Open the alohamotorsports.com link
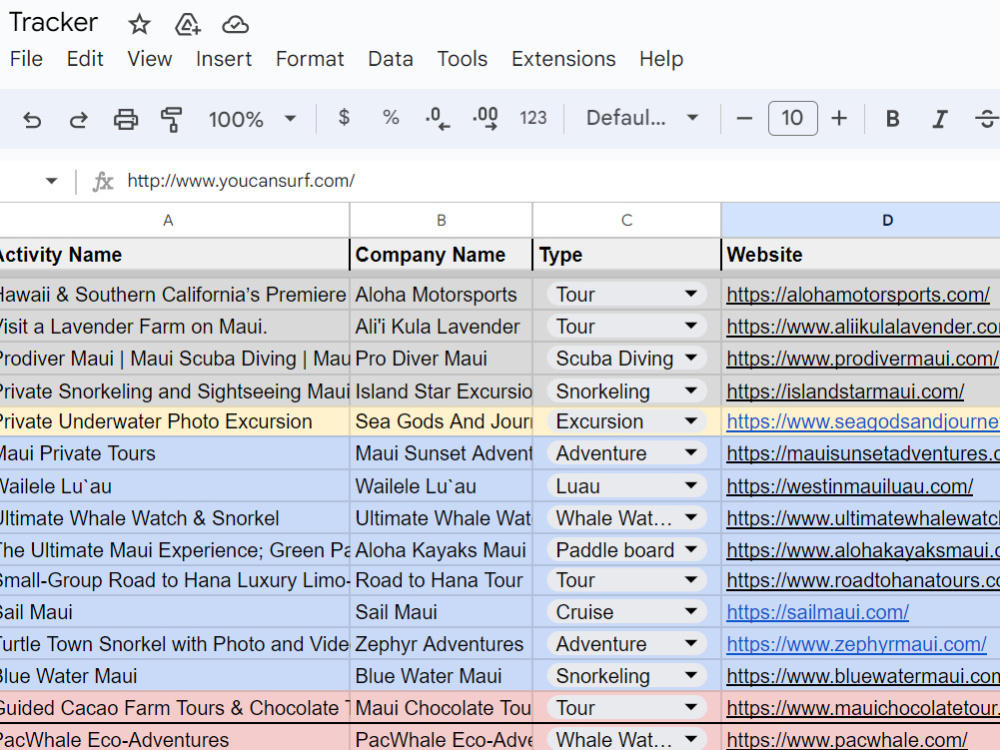The image size is (1000, 750). (858, 295)
